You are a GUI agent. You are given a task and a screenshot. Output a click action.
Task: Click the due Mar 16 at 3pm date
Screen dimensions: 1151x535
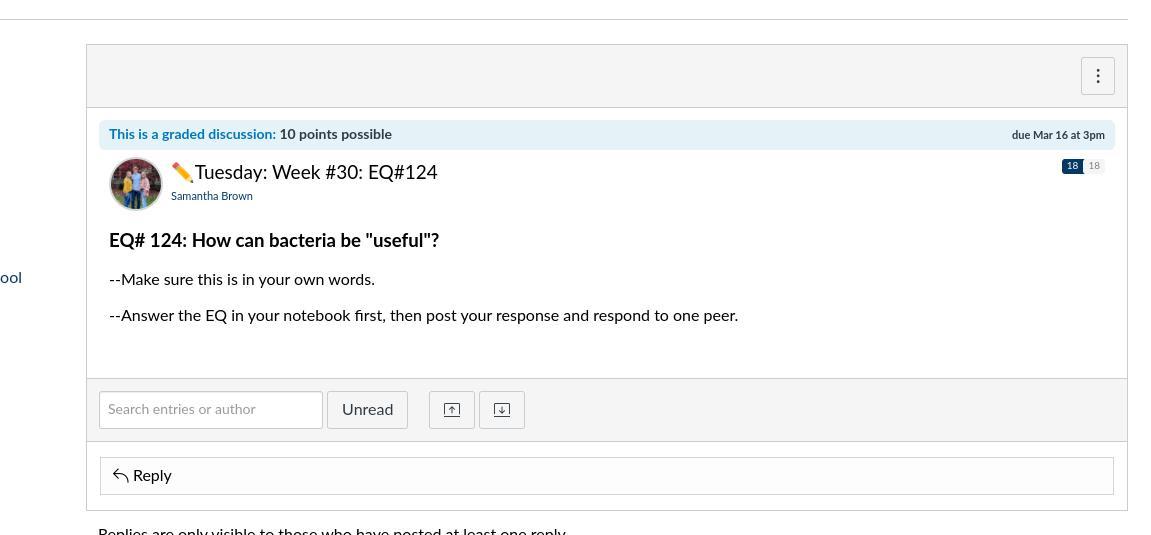tap(1057, 135)
